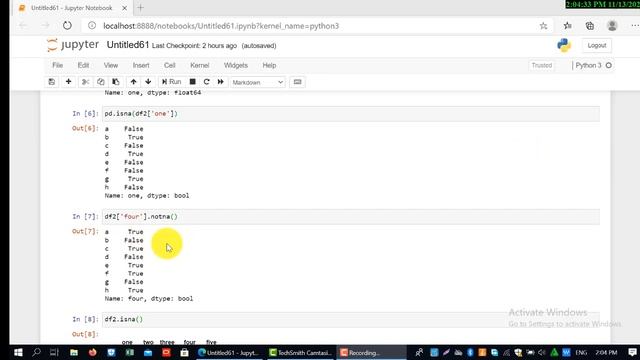Paste cells below icon
640x360 pixels.
[116, 82]
